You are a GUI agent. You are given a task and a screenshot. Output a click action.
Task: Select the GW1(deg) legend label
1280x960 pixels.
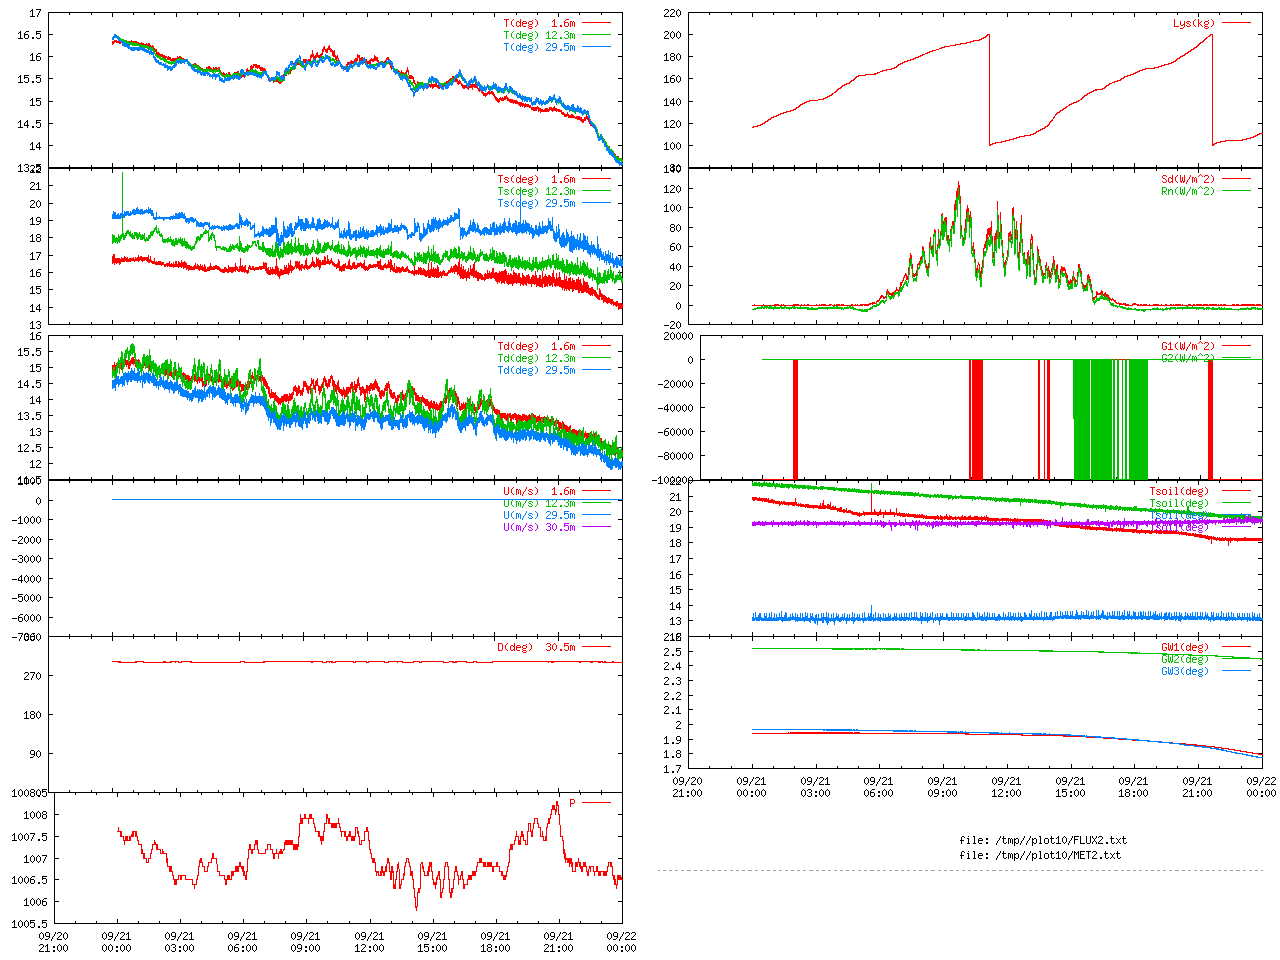(x=1185, y=647)
